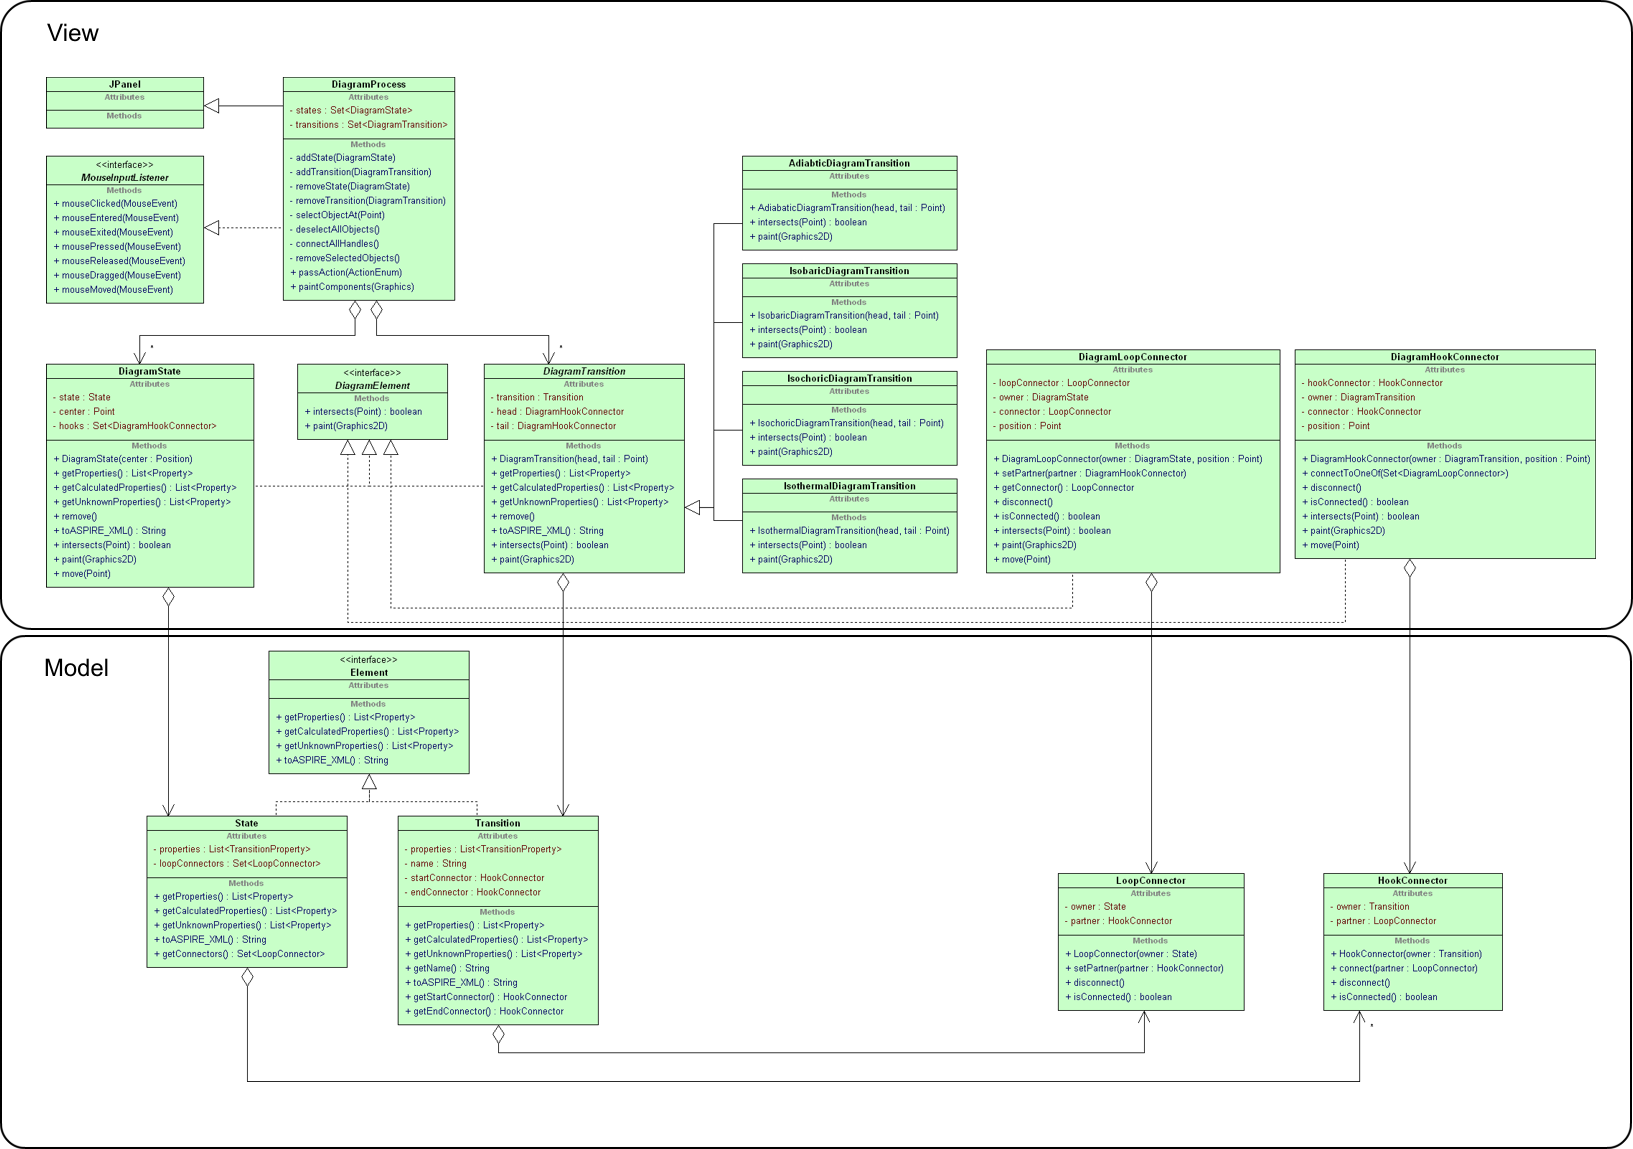Select the DiagramProcess class title
1633x1149 pixels.
click(x=369, y=84)
